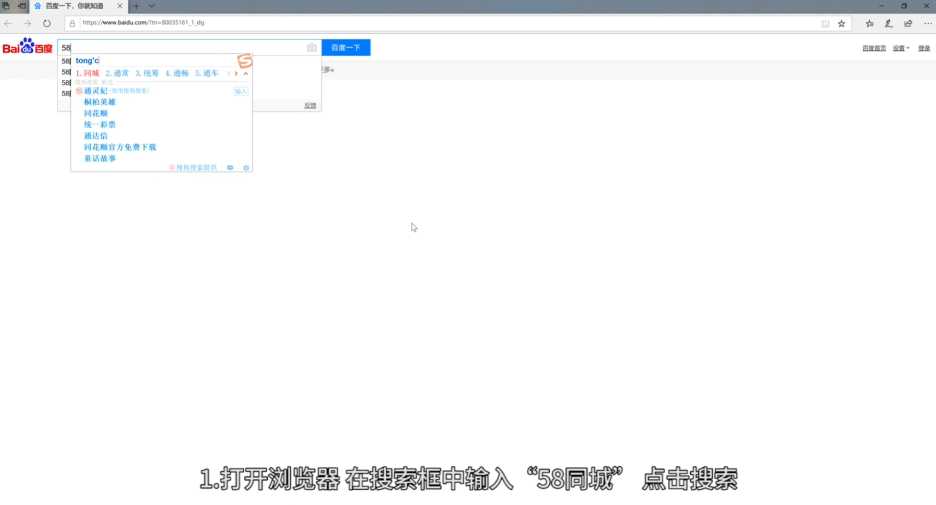
Task: Open reading view icon in address bar
Action: [825, 23]
